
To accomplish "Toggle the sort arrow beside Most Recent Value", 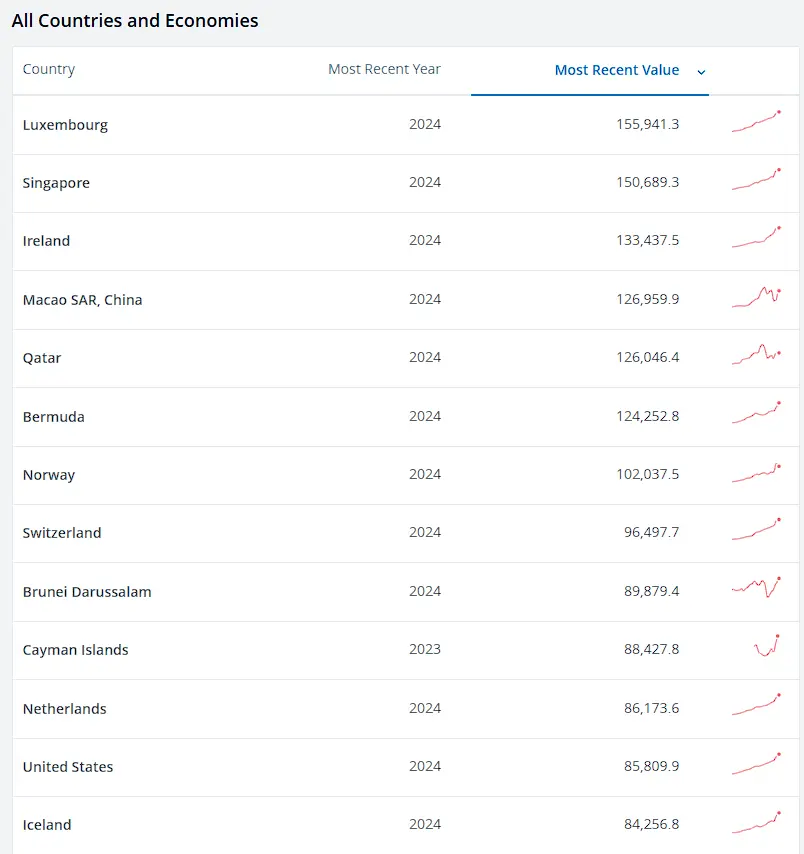I will (702, 72).
